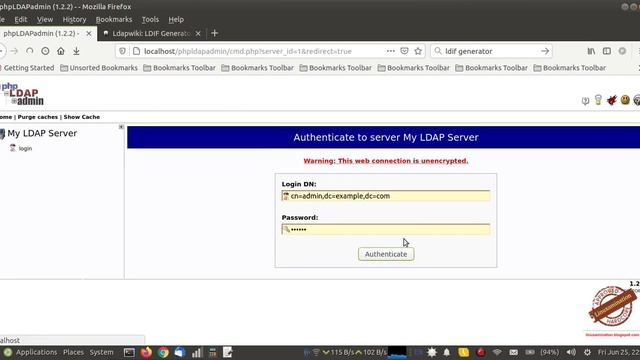
Task: Open the Help menu
Action: click(176, 19)
